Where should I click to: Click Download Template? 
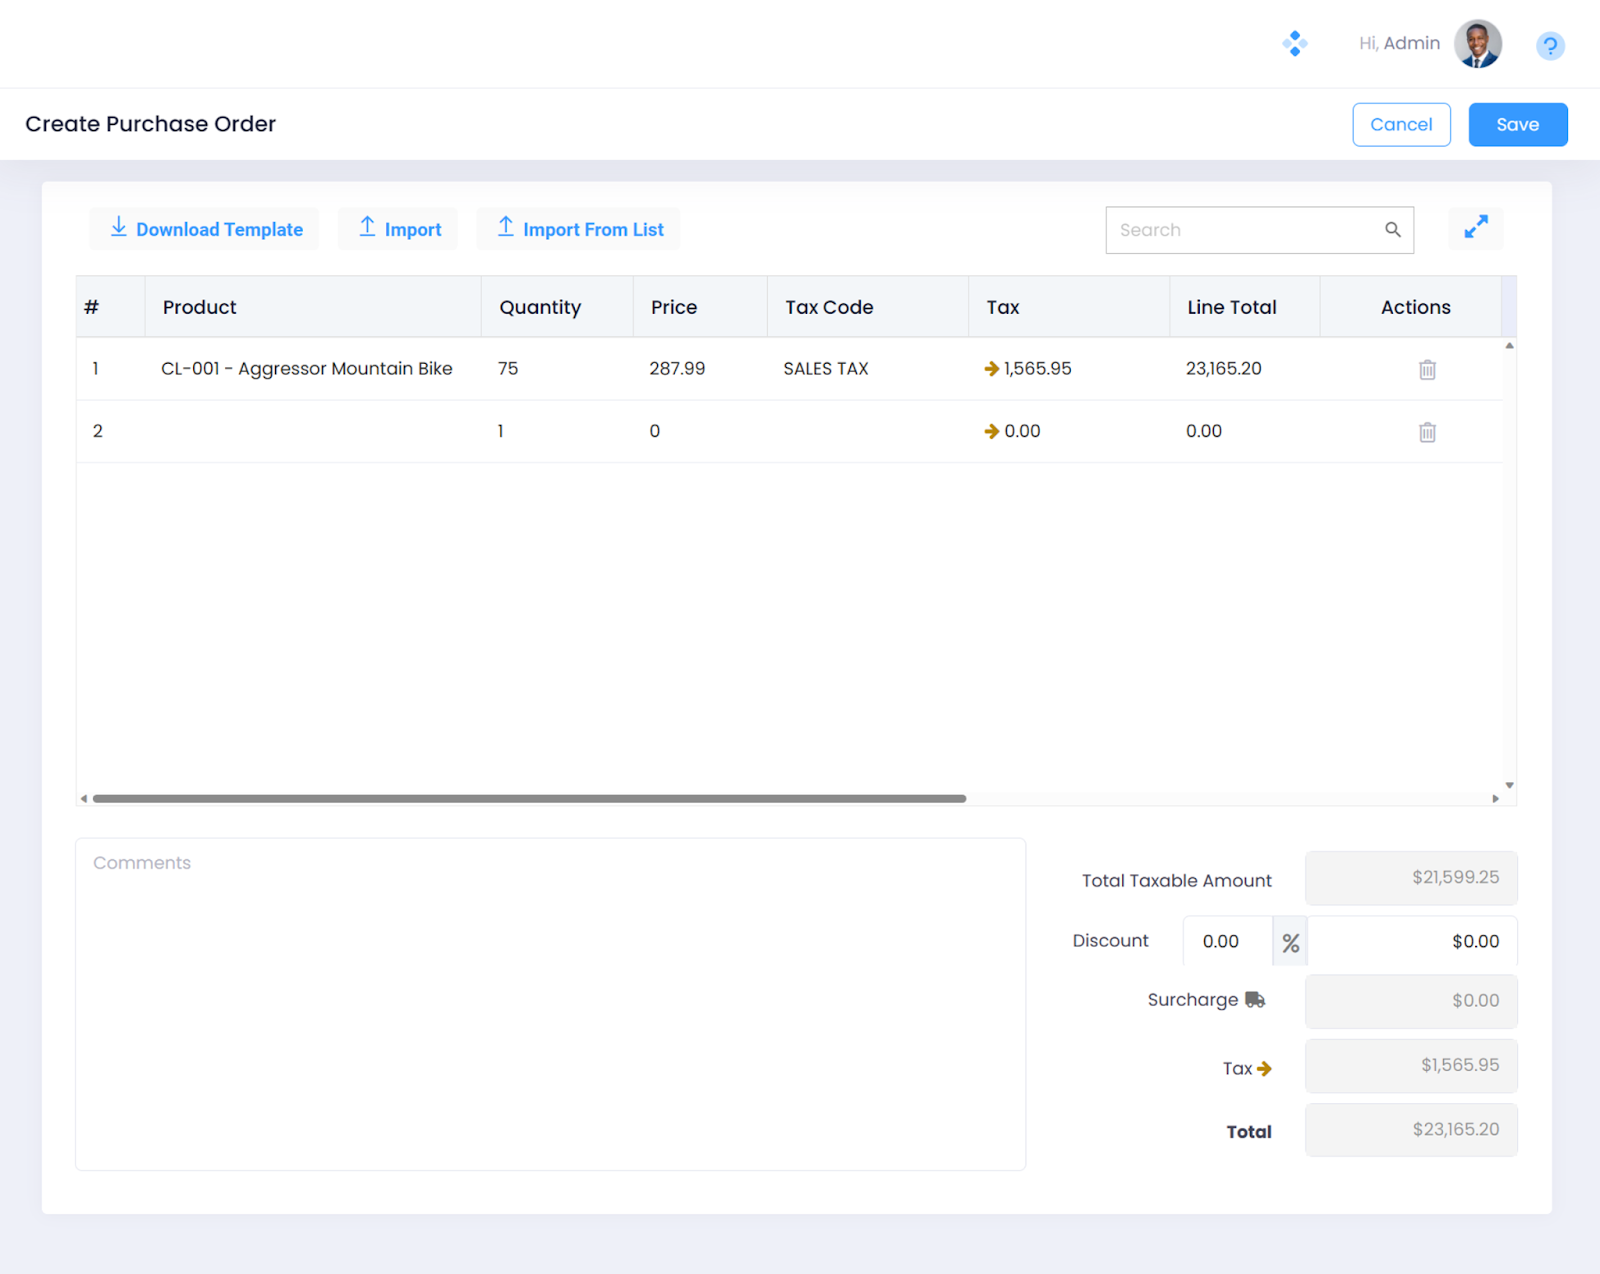[205, 229]
